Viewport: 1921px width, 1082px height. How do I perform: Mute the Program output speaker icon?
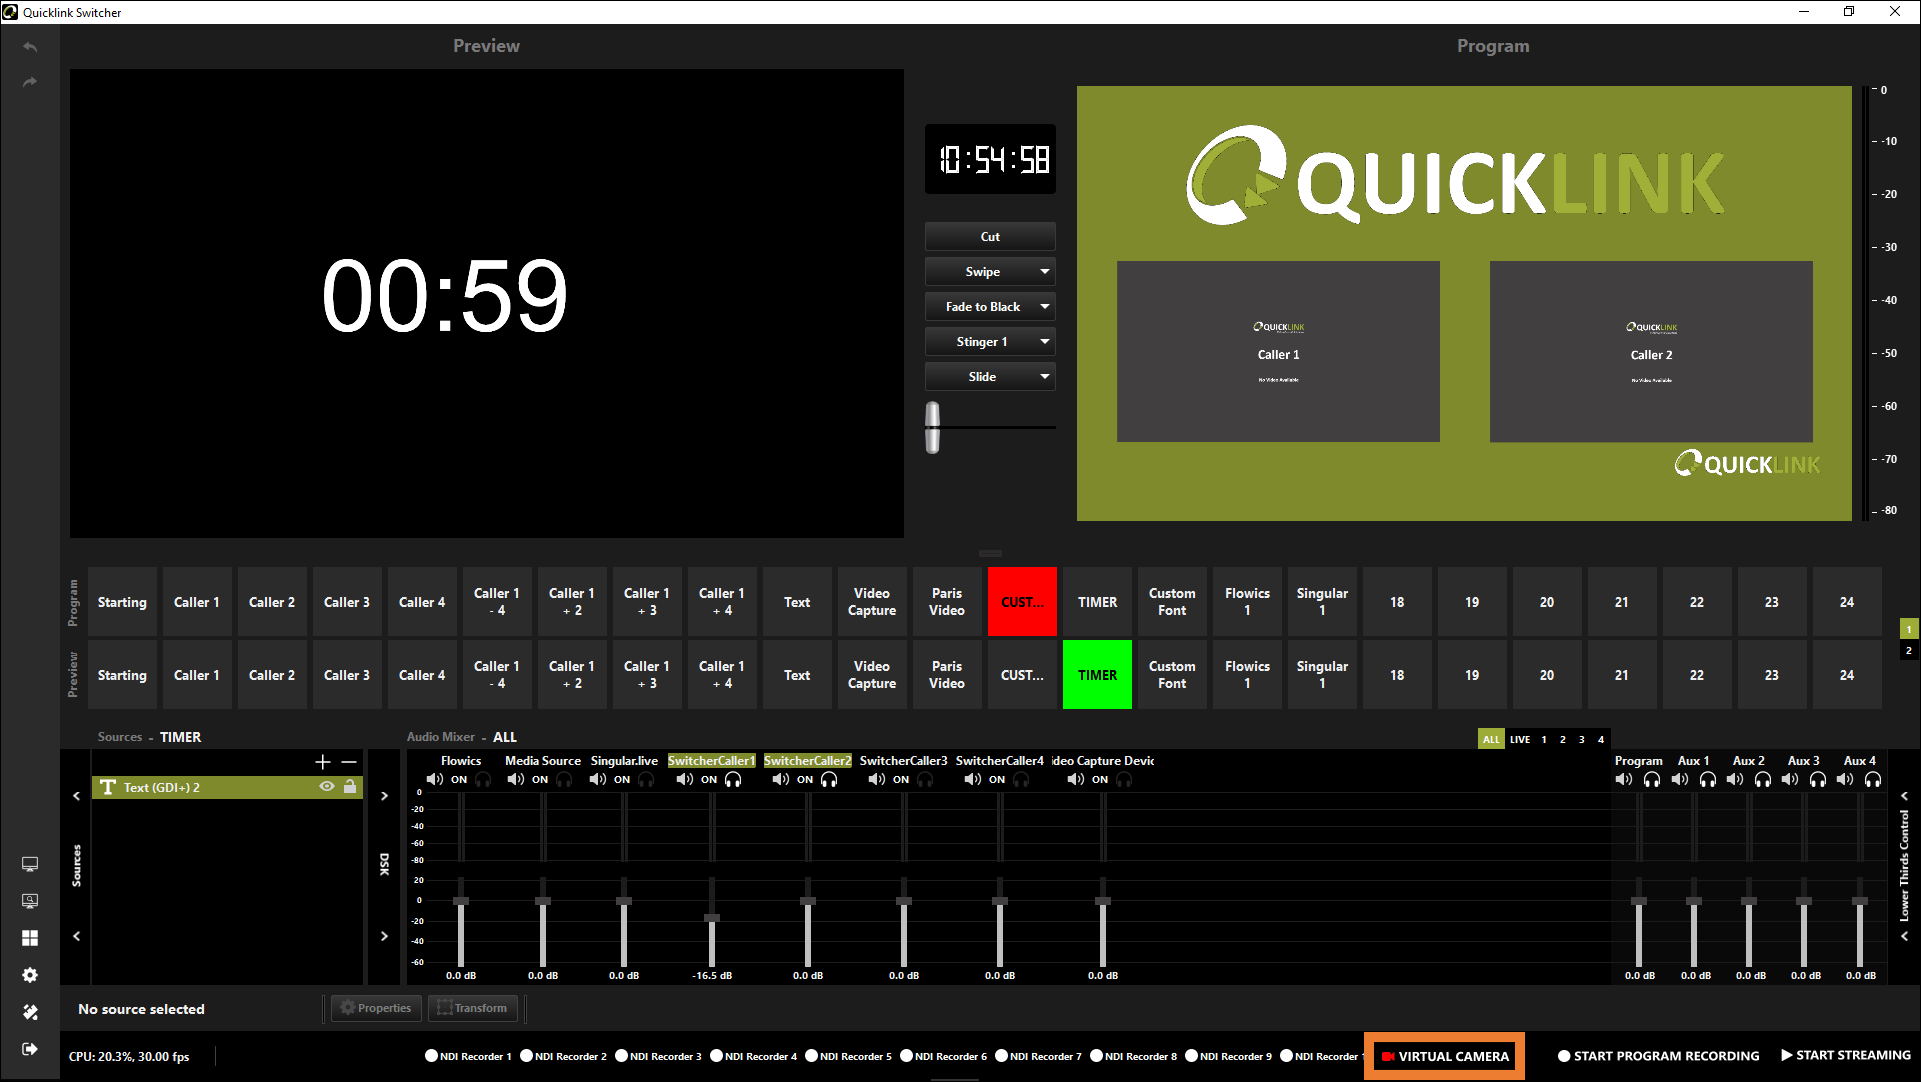(1624, 779)
